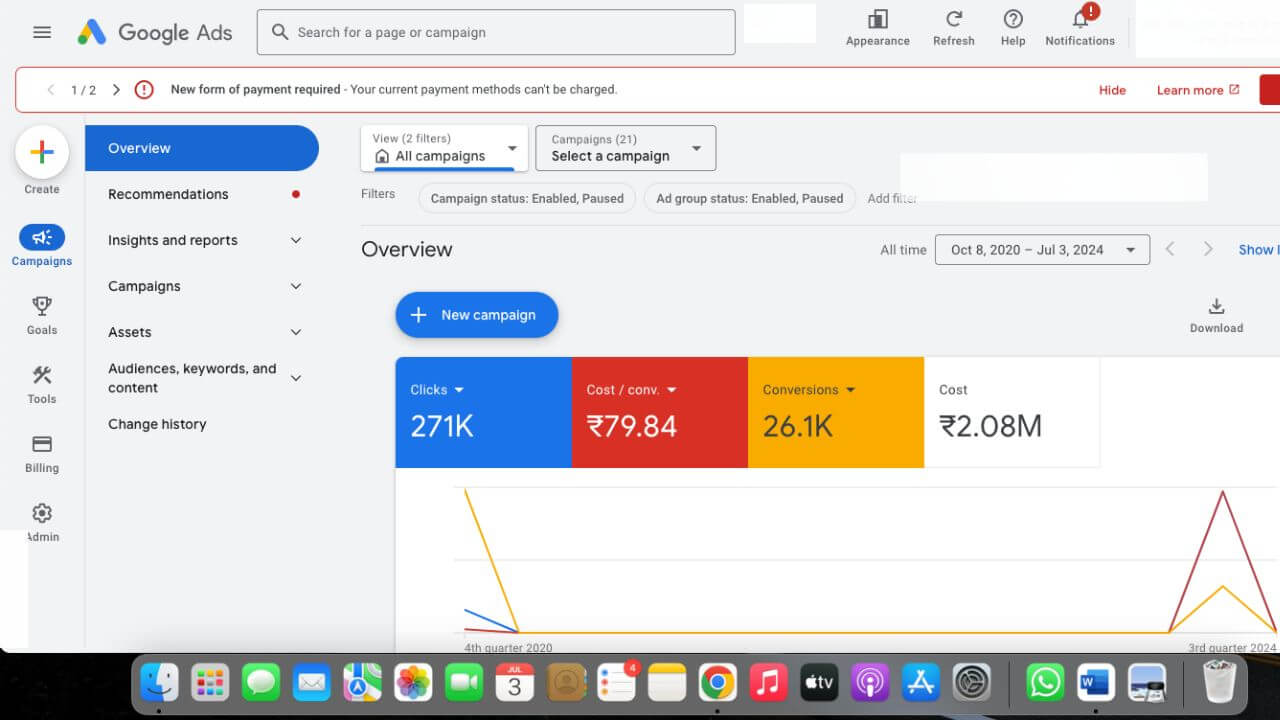Open Billing from the left sidebar
The width and height of the screenshot is (1280, 720).
coord(42,445)
